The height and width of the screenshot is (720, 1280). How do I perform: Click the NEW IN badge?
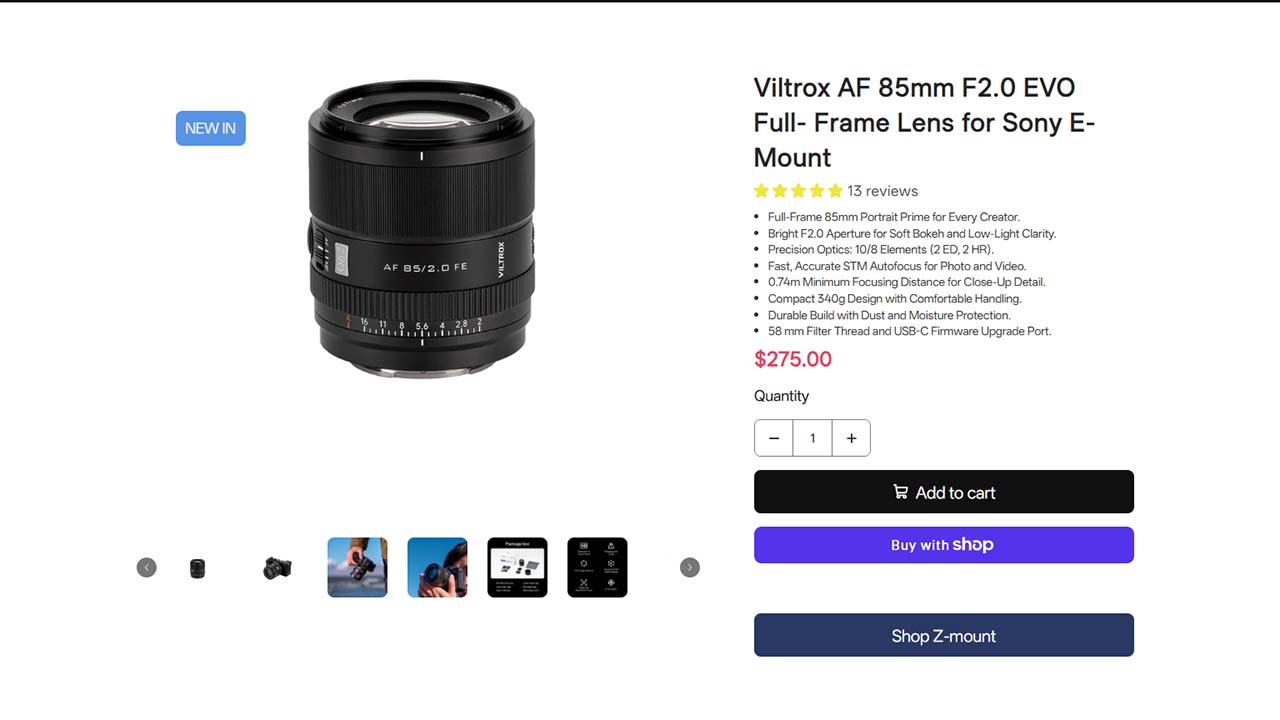(211, 128)
